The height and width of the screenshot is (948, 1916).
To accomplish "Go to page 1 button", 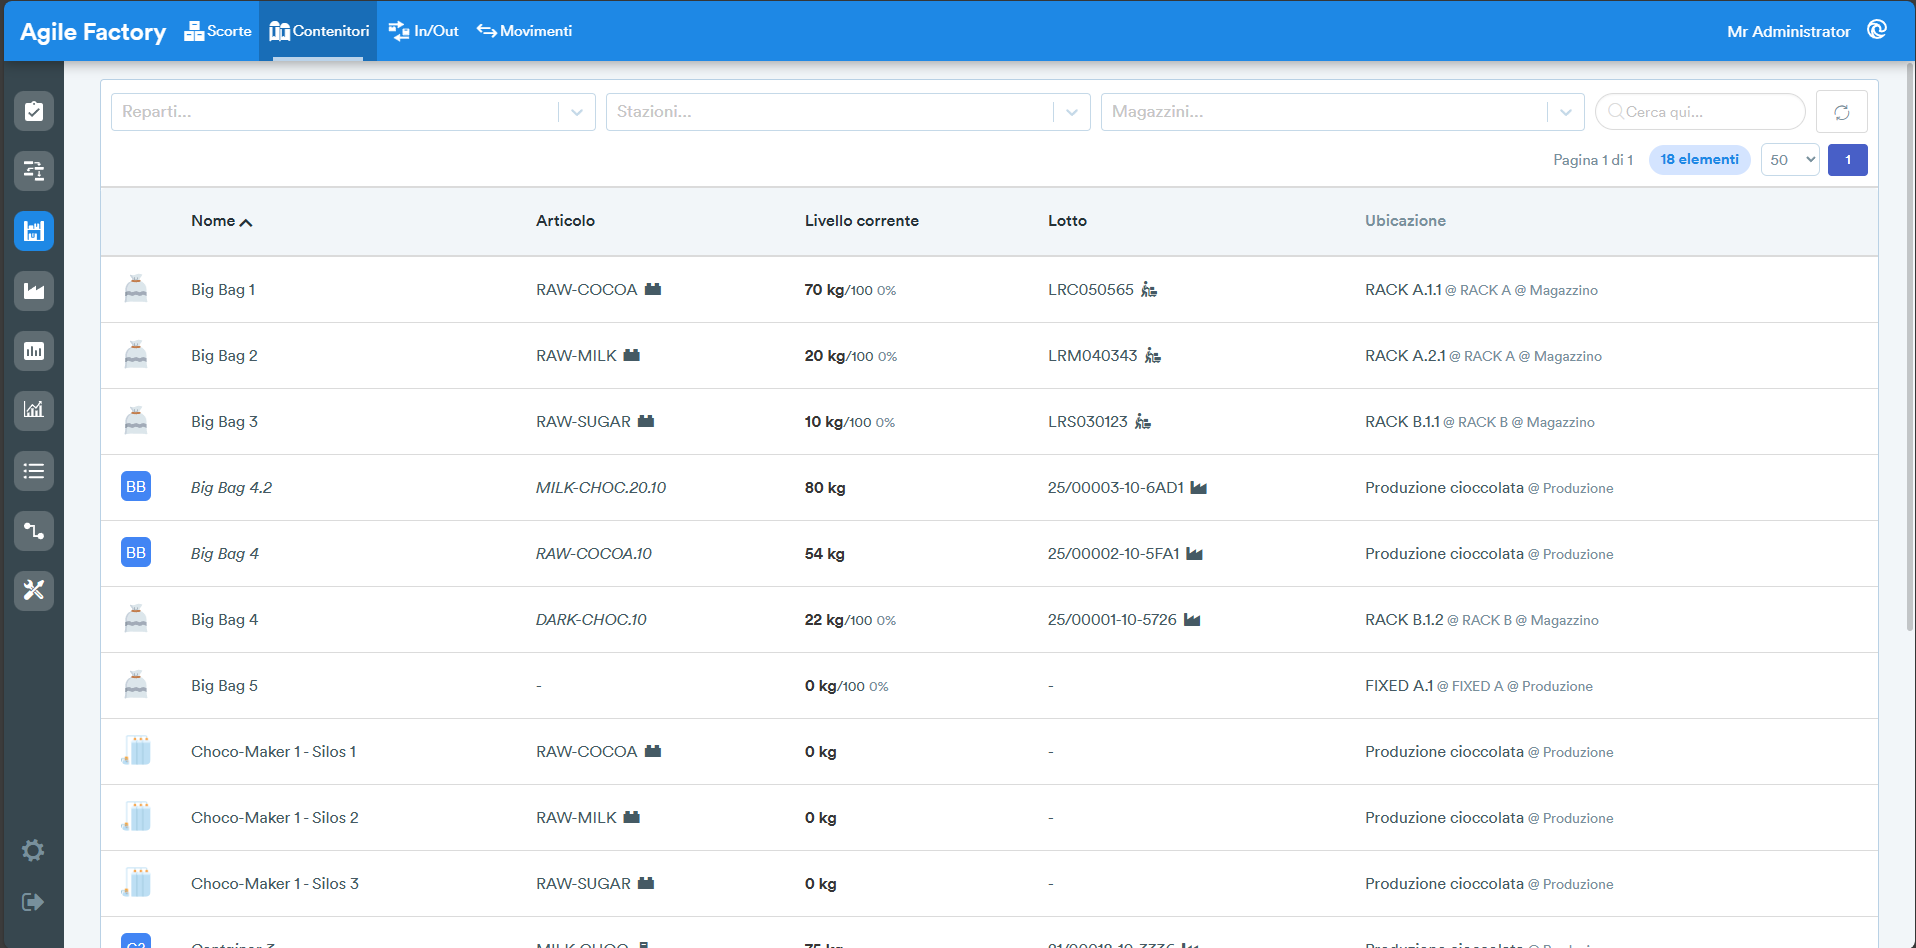I will tap(1847, 160).
